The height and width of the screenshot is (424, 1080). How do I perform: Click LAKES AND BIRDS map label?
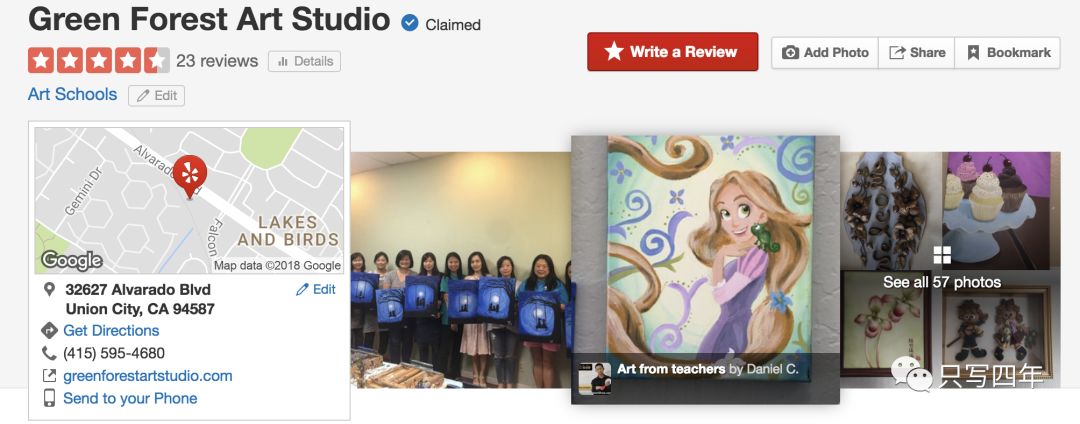click(289, 231)
